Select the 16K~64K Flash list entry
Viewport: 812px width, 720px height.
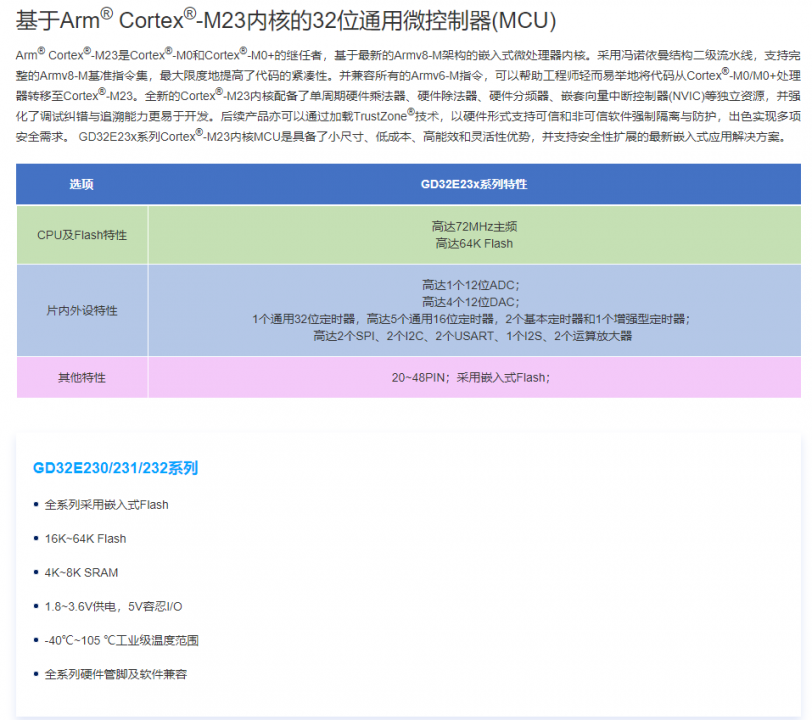[x=85, y=538]
